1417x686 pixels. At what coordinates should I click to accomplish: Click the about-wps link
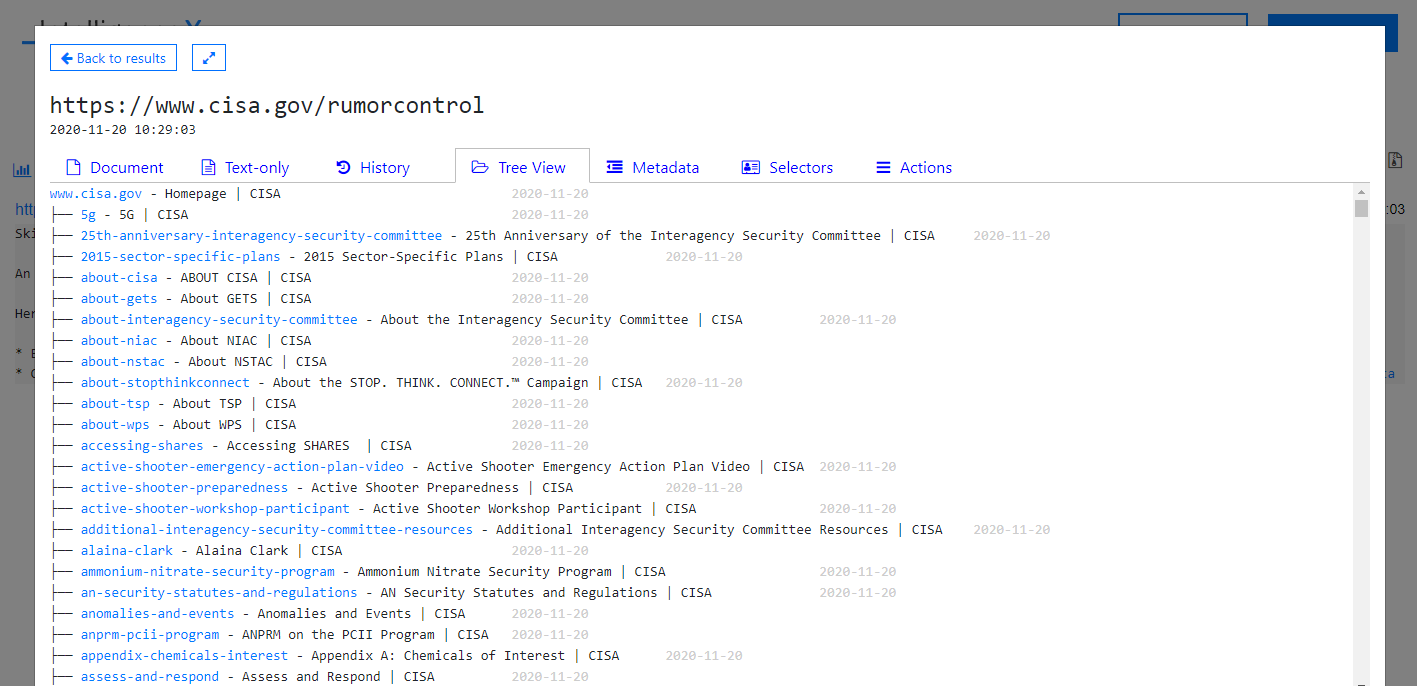(115, 425)
